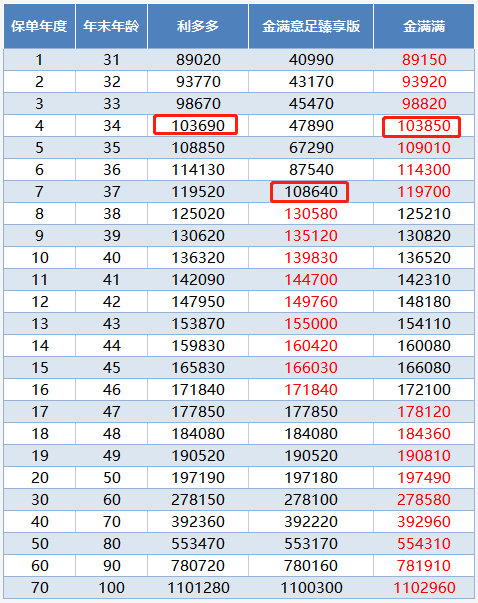Select age cell 100 in last row
478x603 pixels.
111,588
